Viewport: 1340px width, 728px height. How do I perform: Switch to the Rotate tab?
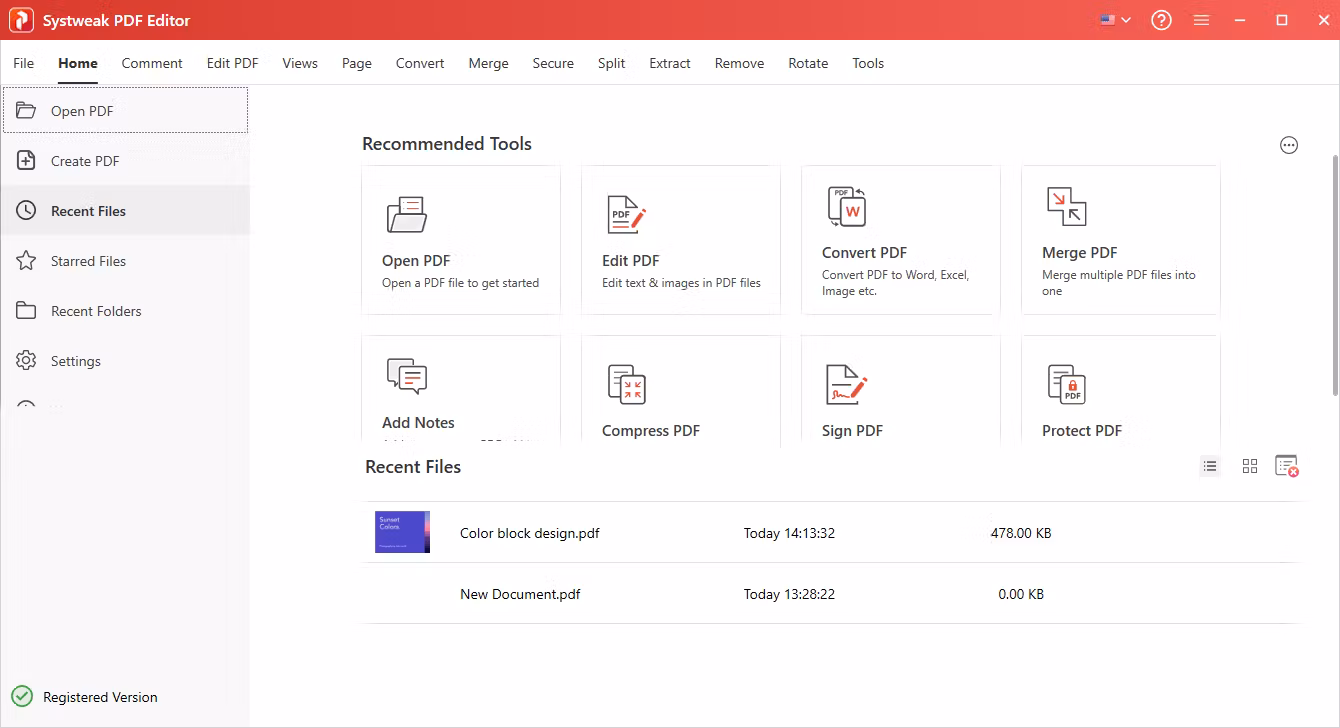point(808,63)
